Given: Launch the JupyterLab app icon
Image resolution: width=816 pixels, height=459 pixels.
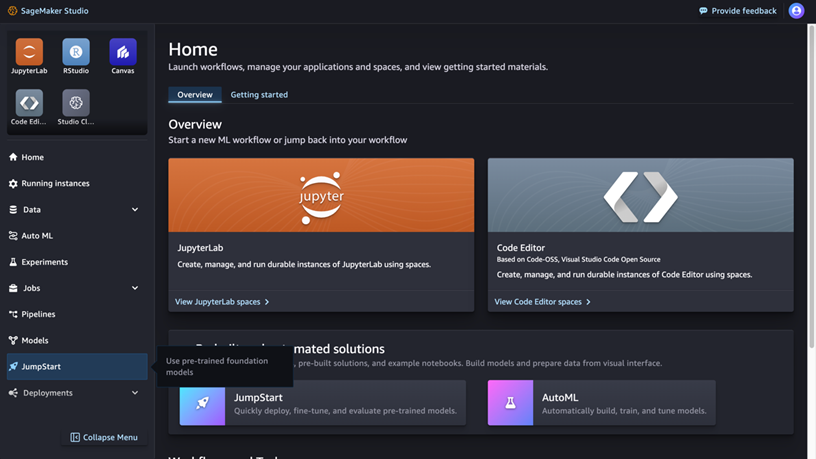Looking at the screenshot, I should pos(29,52).
